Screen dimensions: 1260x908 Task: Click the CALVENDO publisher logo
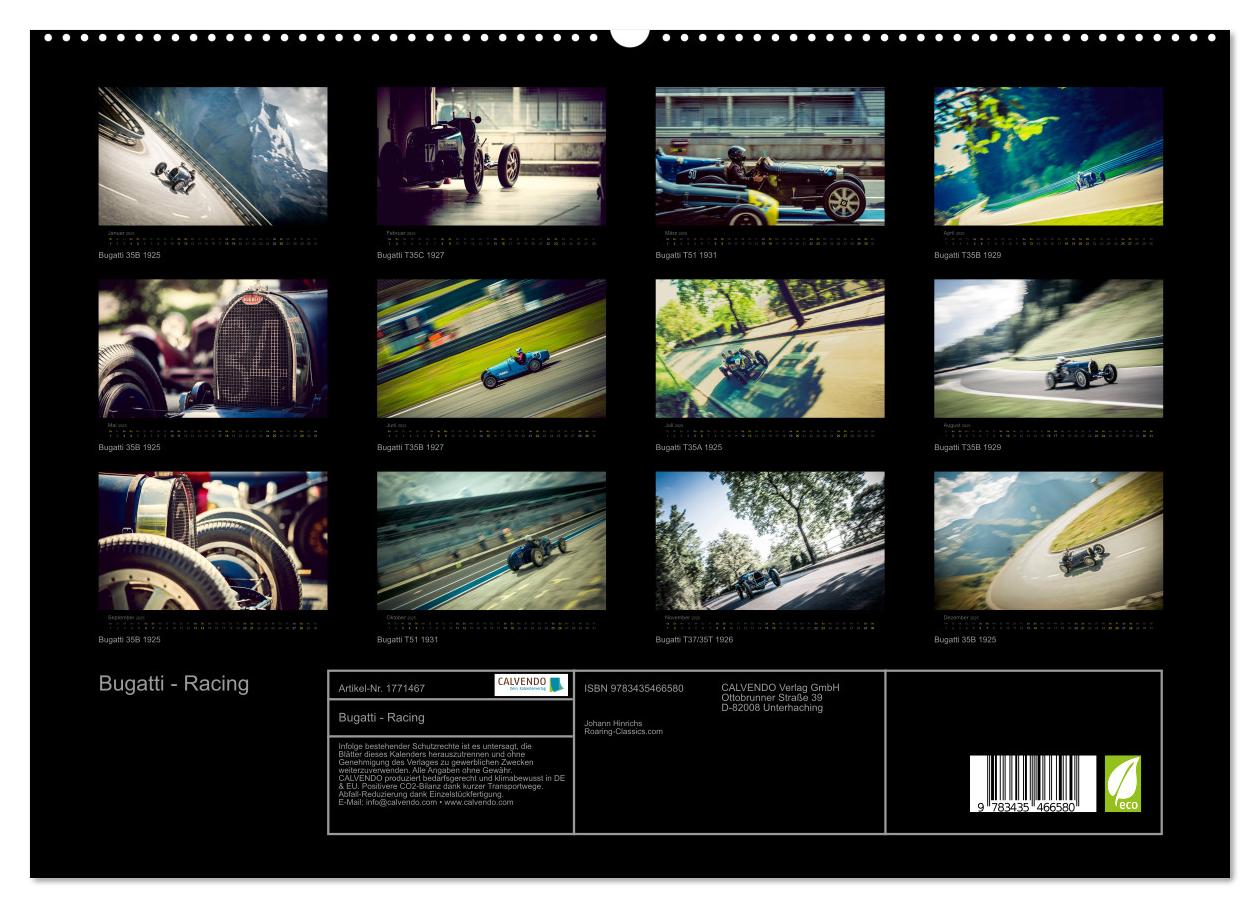click(531, 685)
